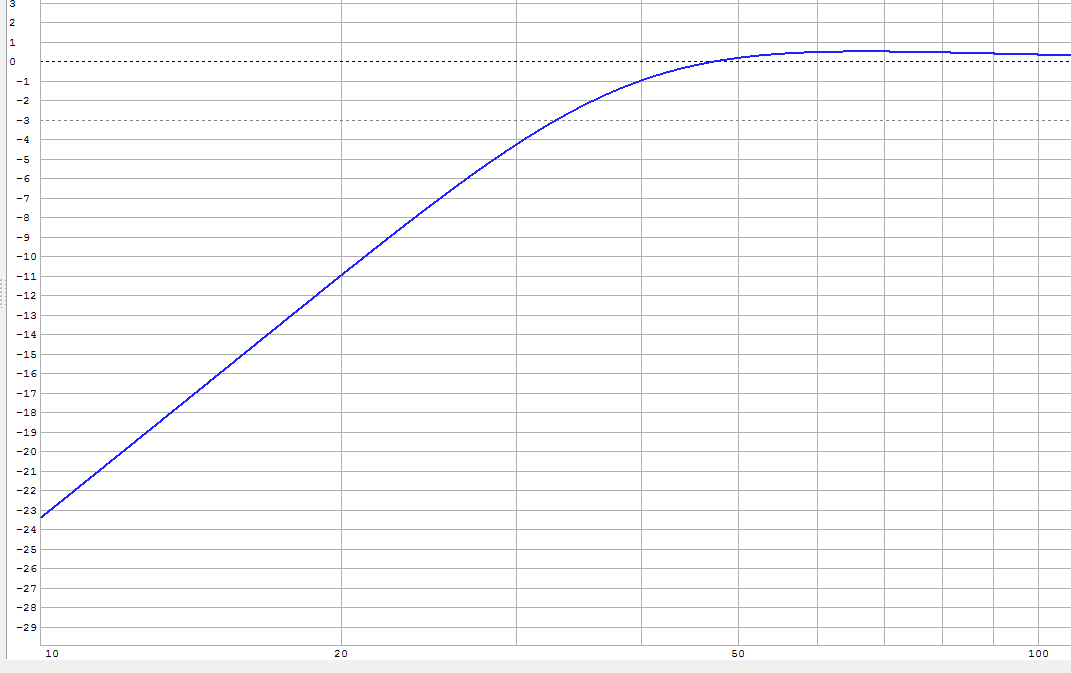Click the y-axis label "0"
Viewport: 1071px width, 673px height.
[13, 62]
